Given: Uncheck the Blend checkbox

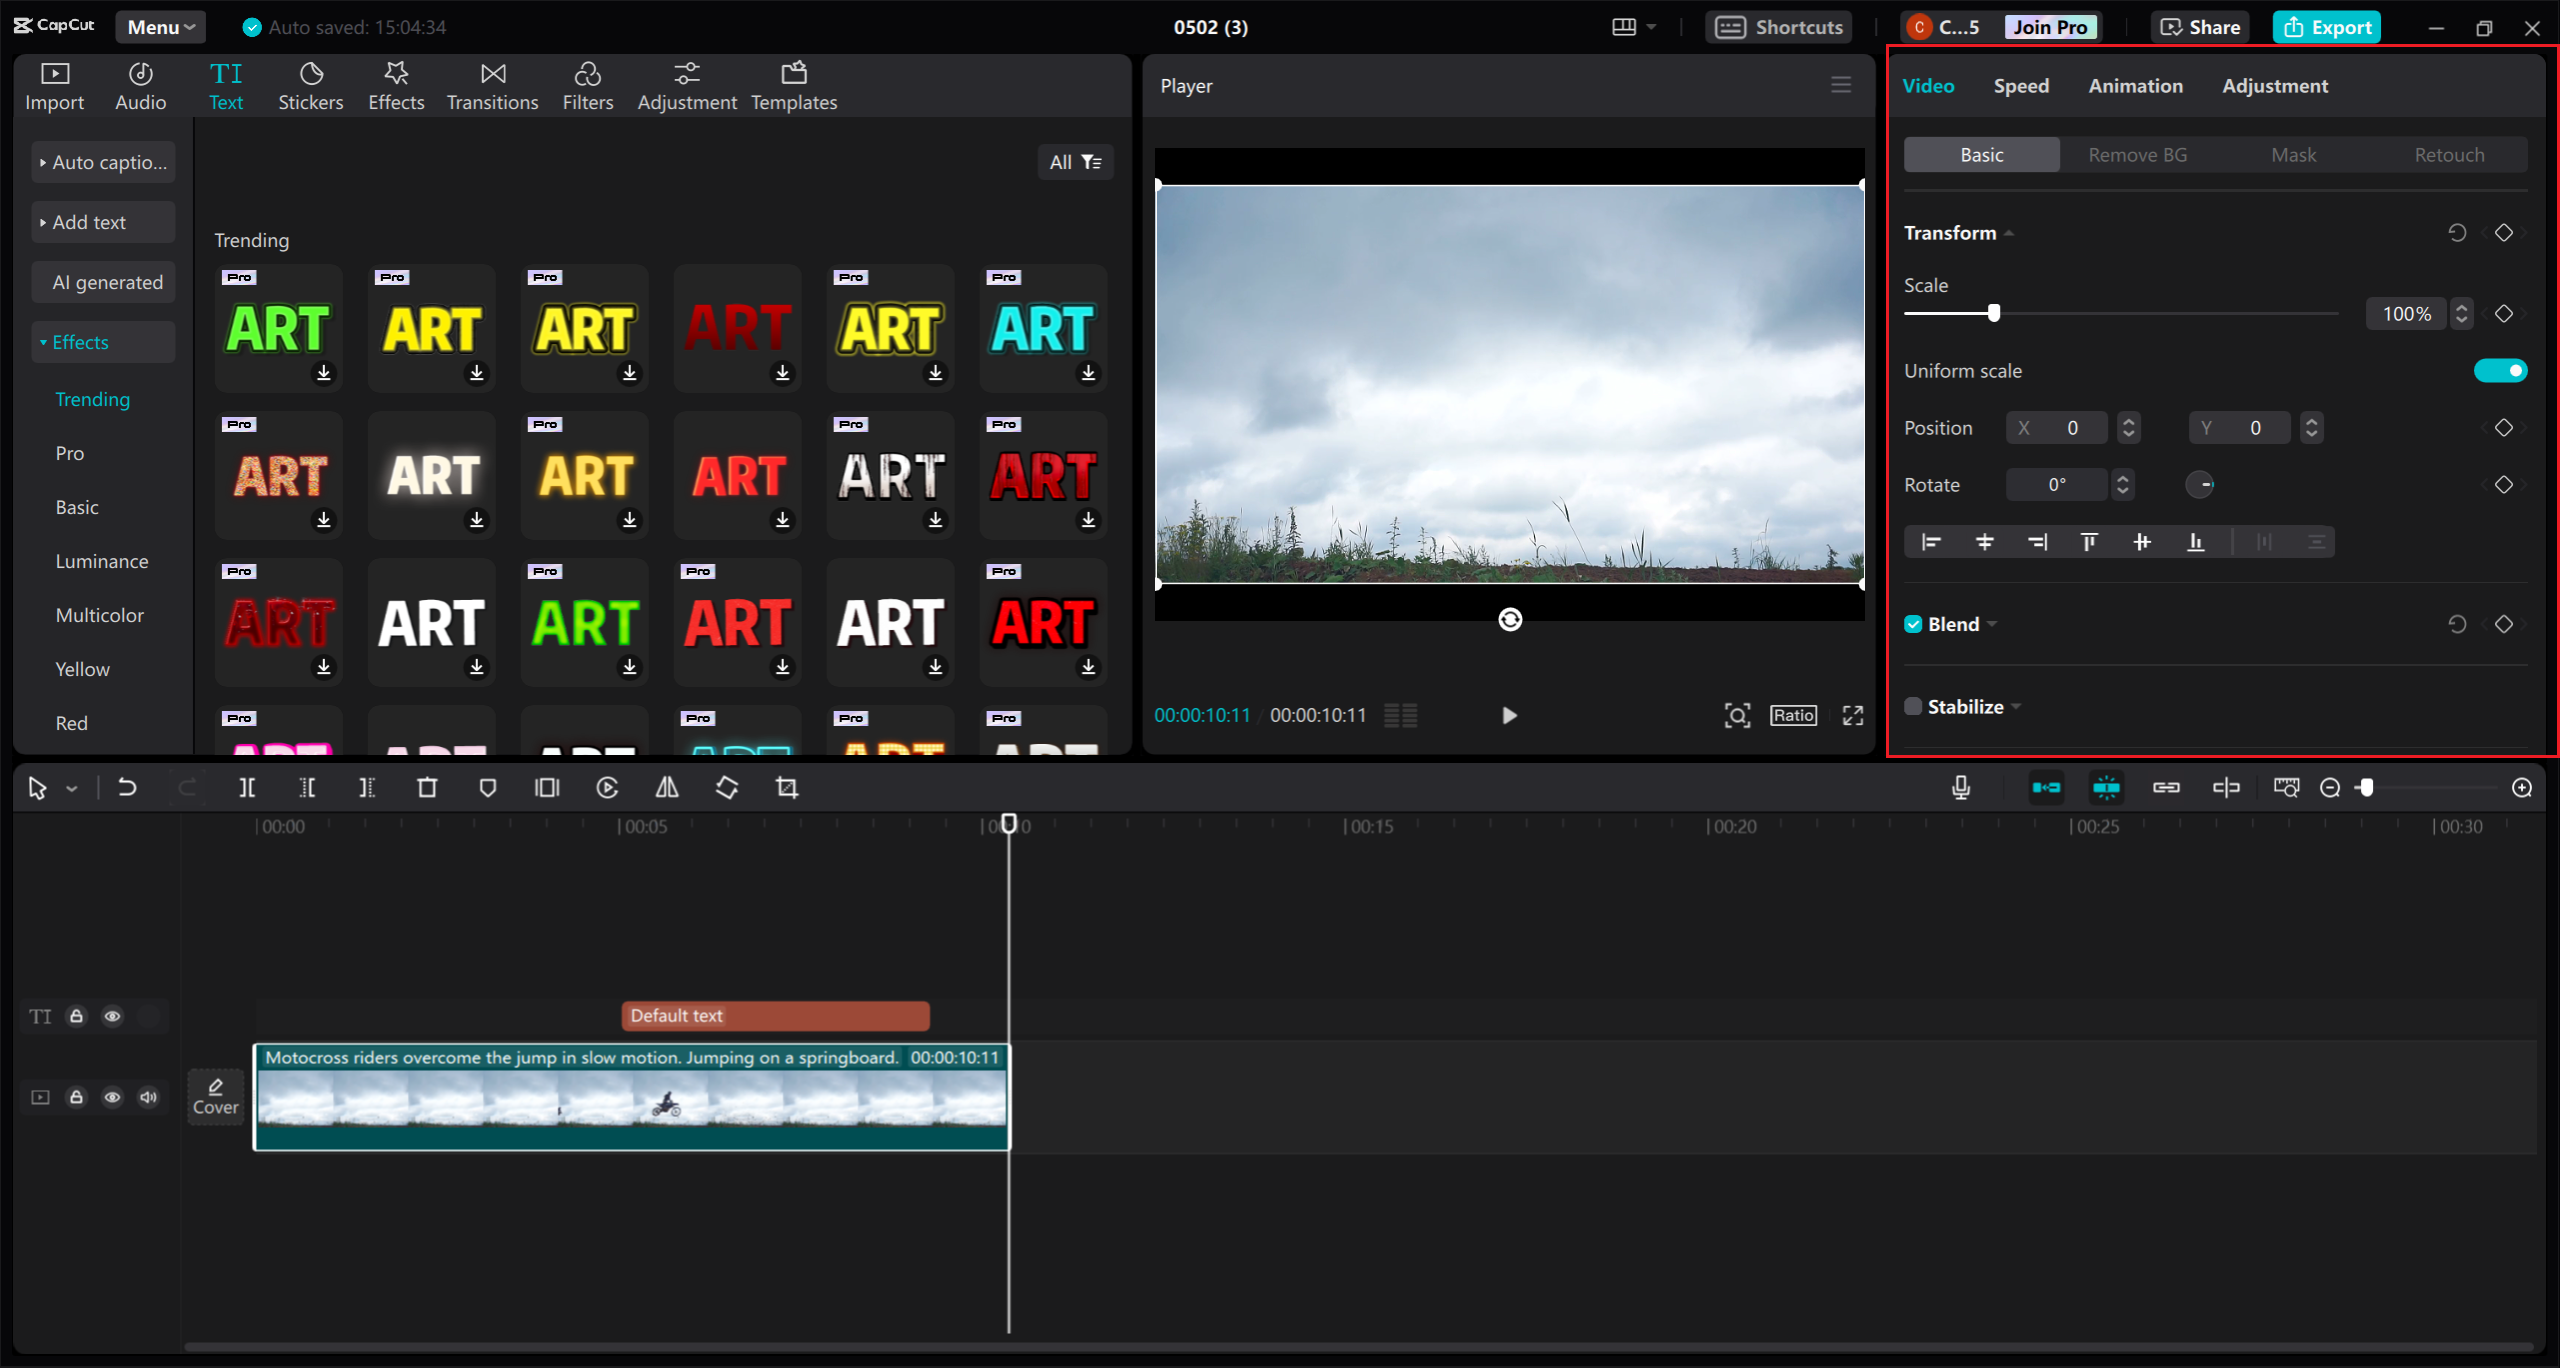Looking at the screenshot, I should 1912,623.
